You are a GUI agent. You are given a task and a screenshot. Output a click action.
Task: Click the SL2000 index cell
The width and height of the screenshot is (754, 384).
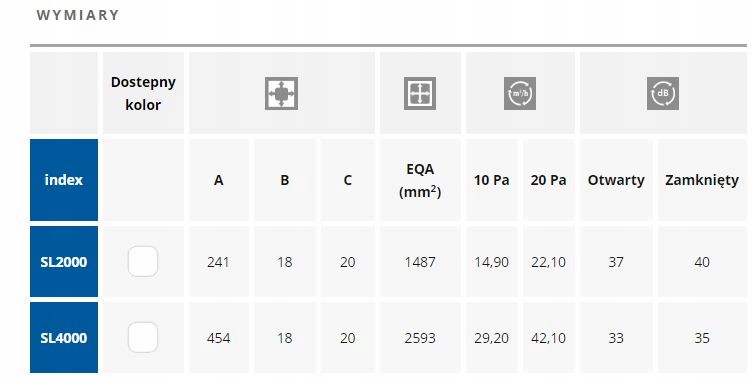coord(64,261)
